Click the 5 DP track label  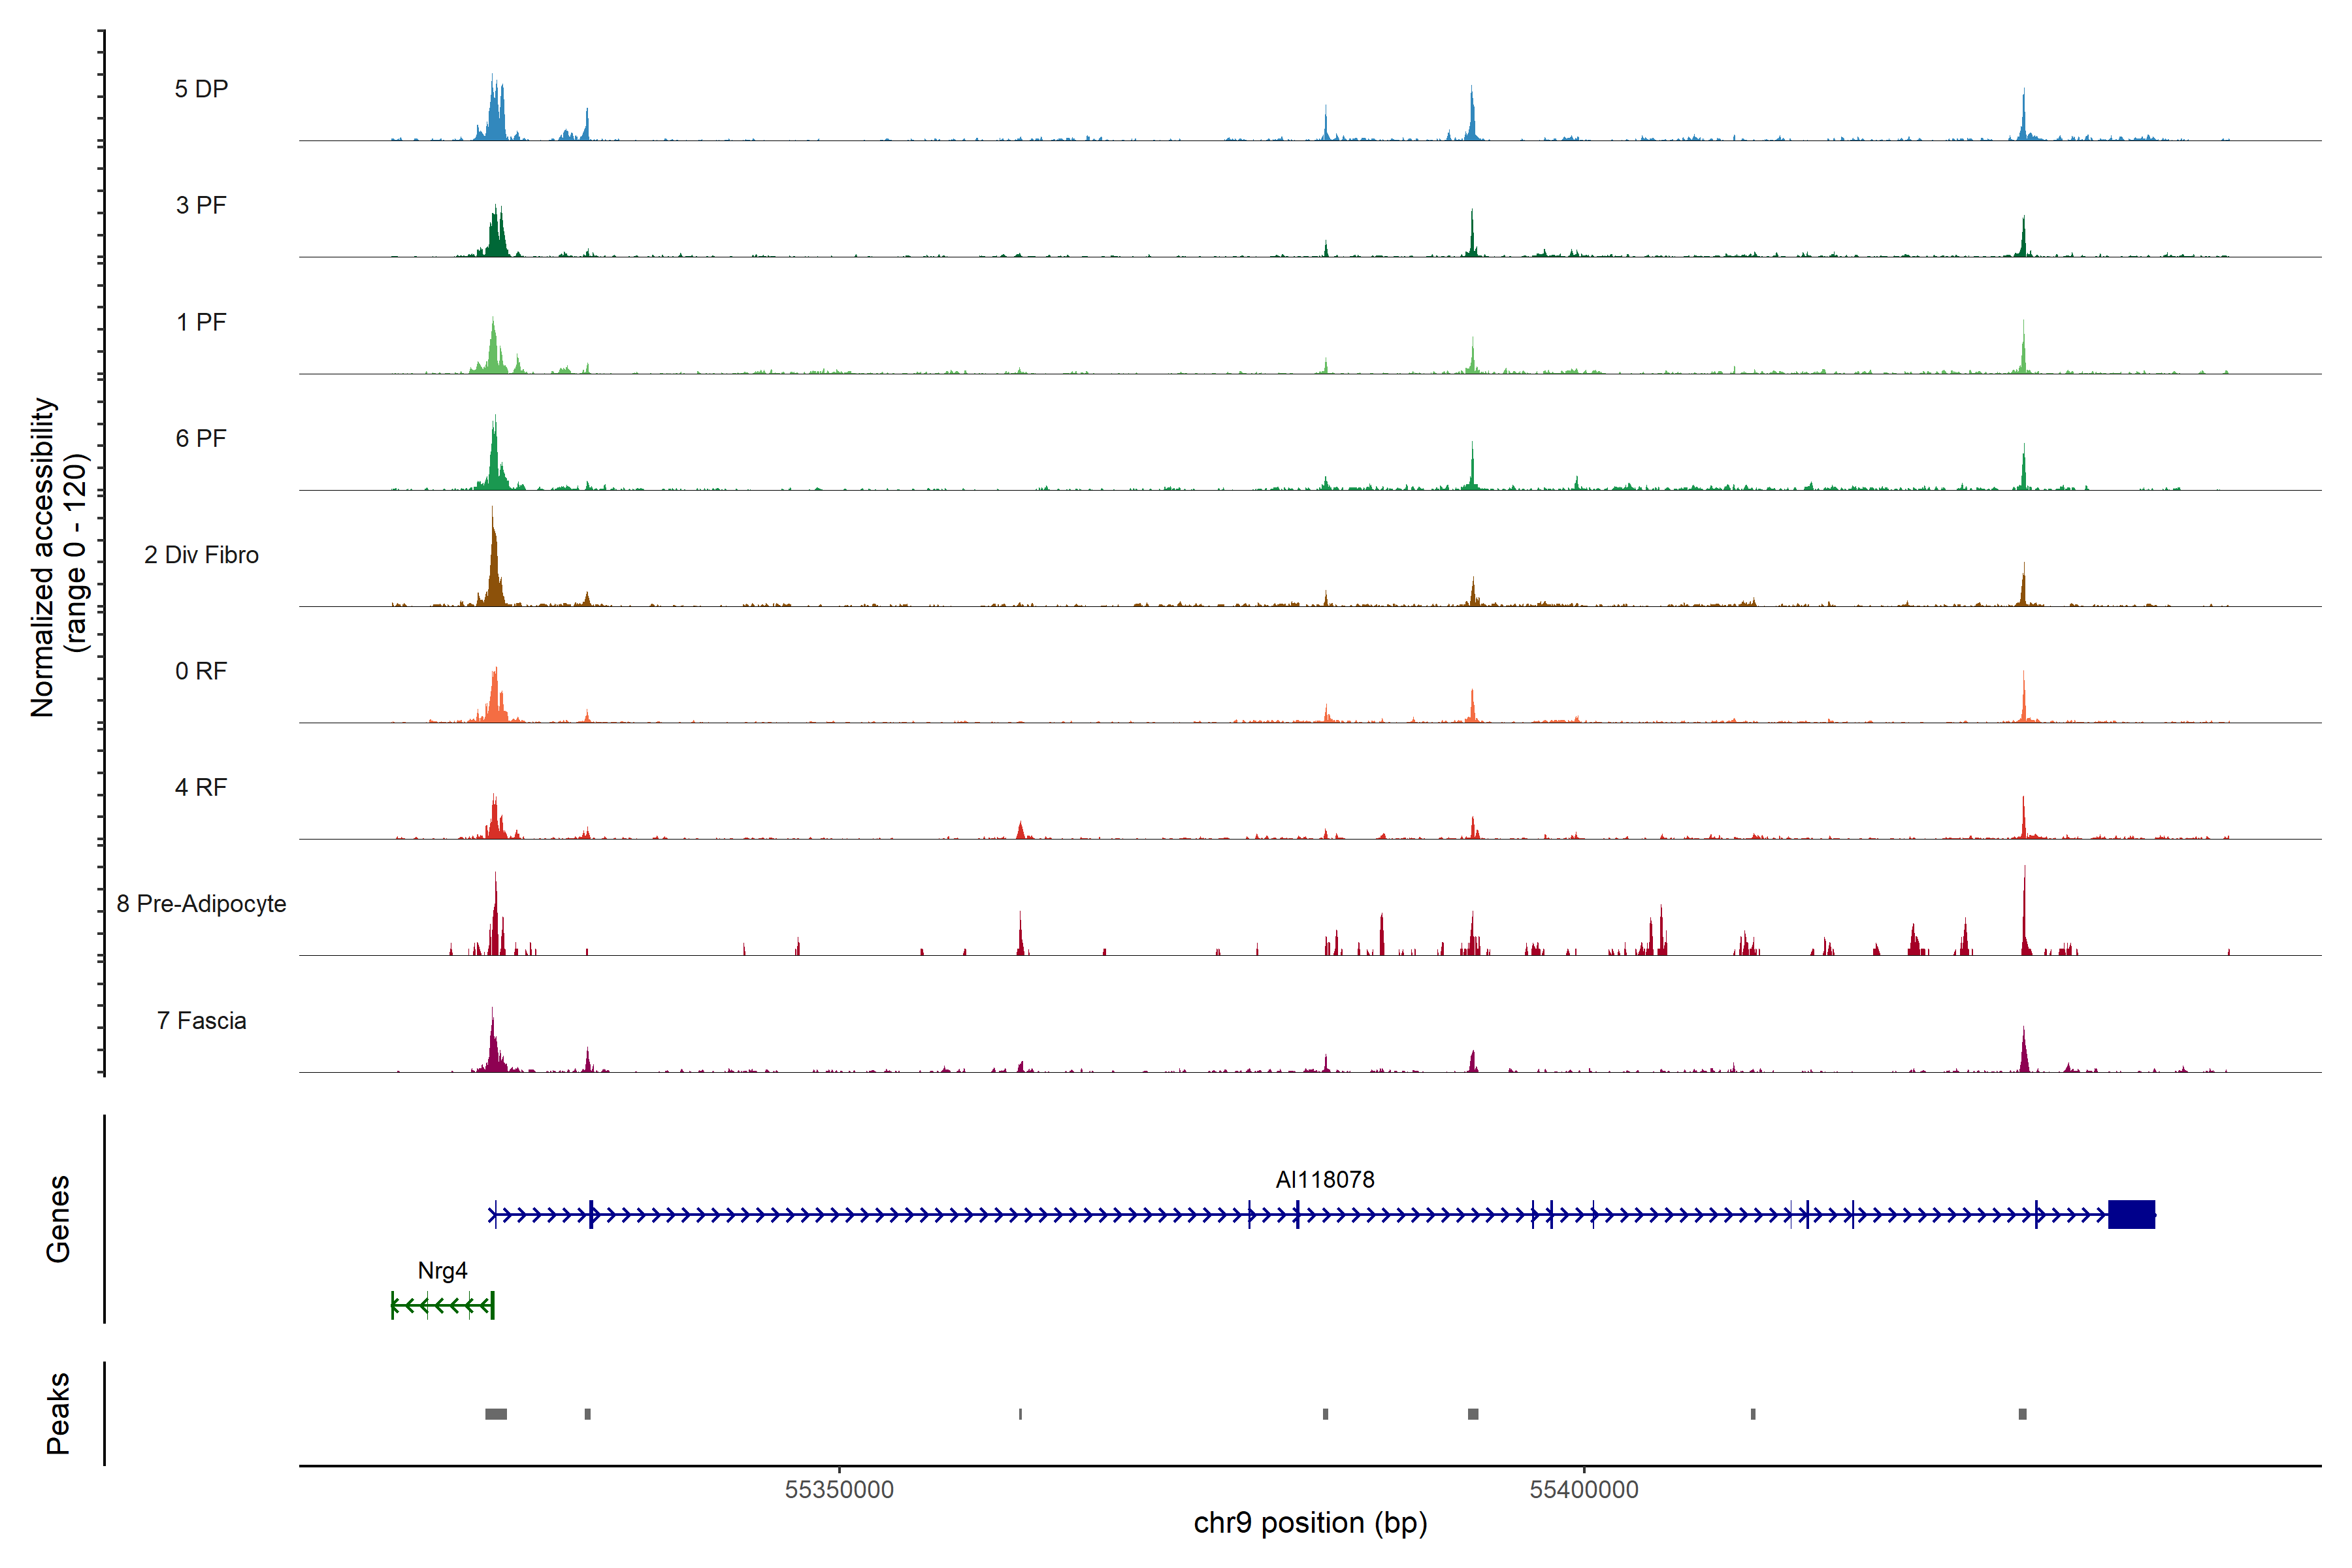pos(201,89)
